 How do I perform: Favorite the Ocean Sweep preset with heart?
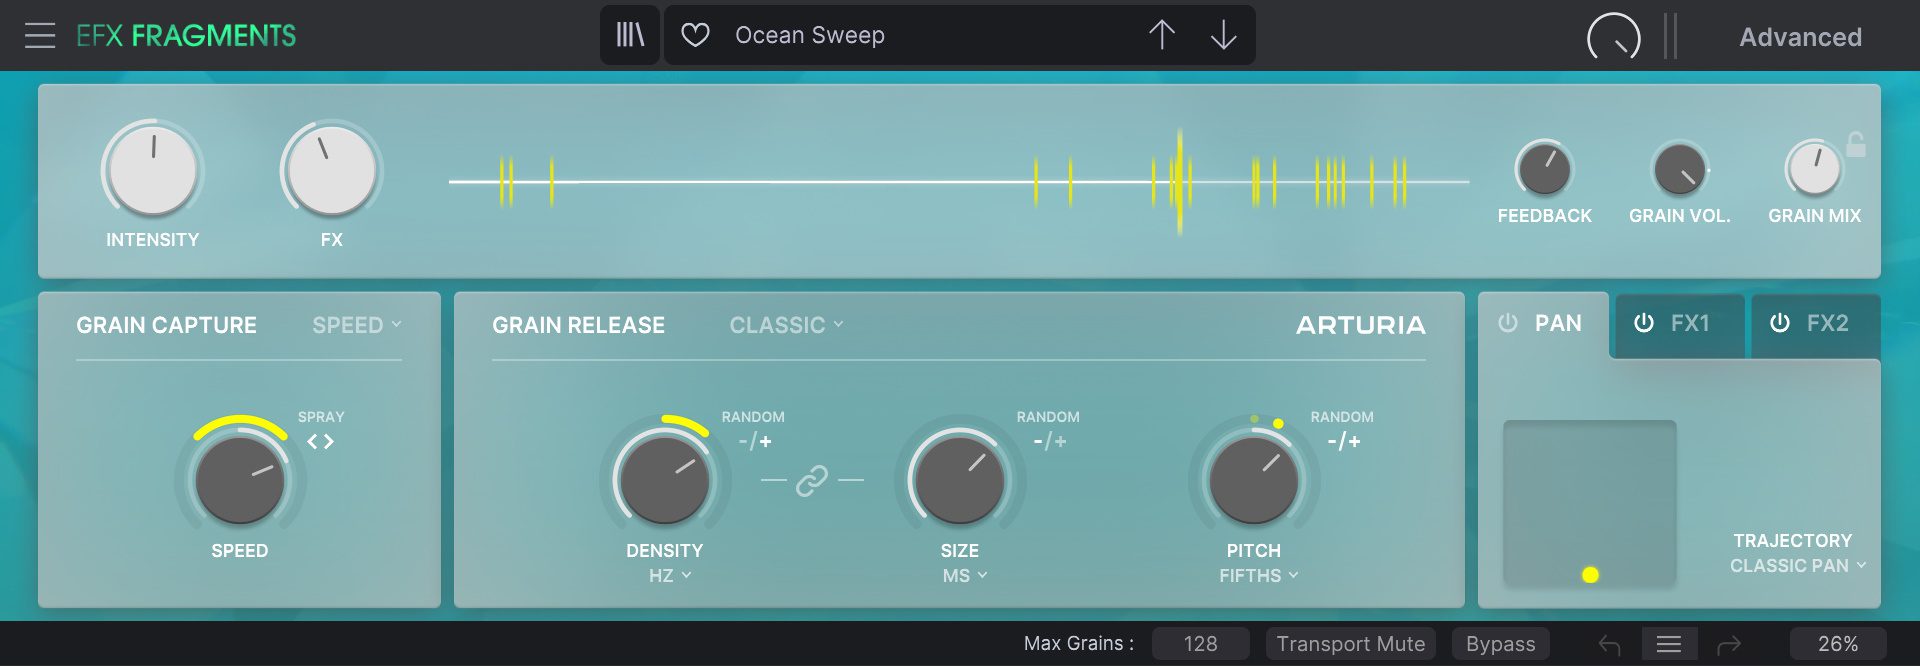(x=695, y=36)
